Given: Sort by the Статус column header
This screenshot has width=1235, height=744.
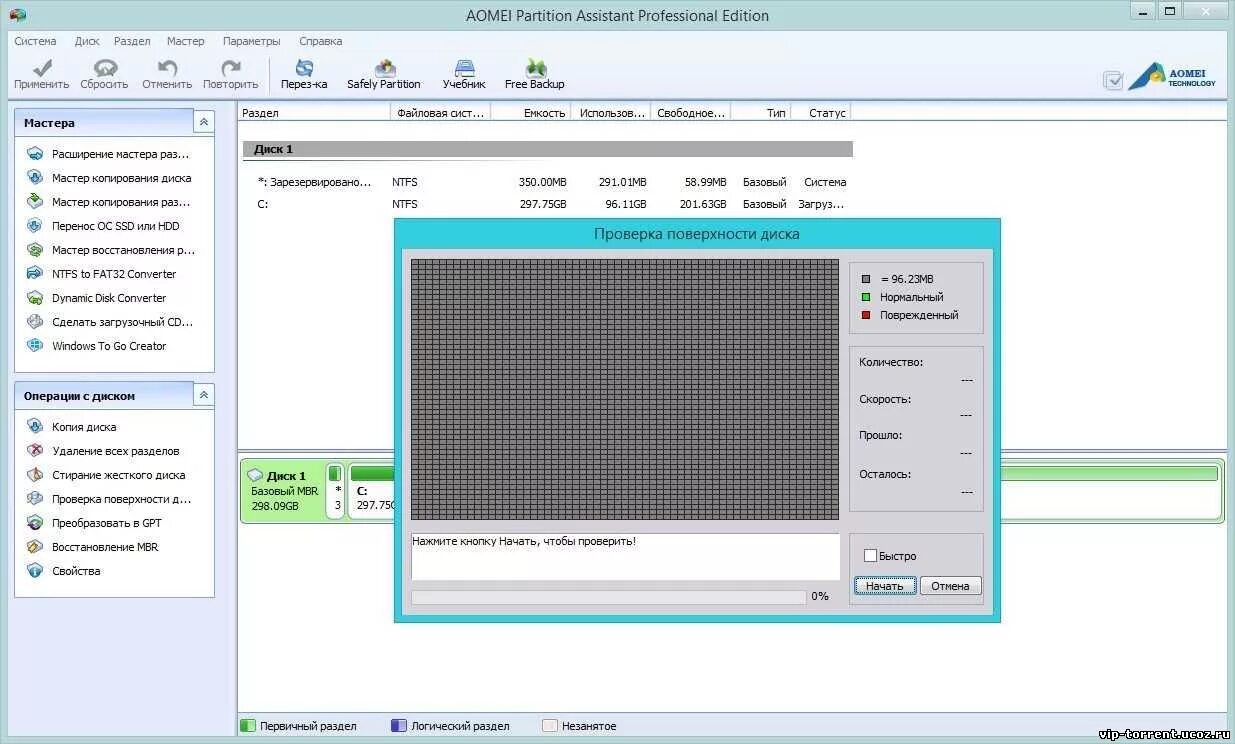Looking at the screenshot, I should [820, 113].
